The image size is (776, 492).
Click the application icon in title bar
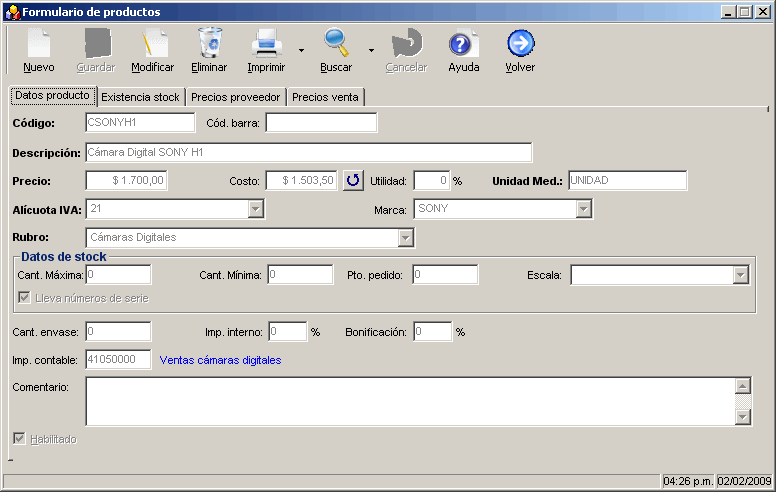point(13,12)
